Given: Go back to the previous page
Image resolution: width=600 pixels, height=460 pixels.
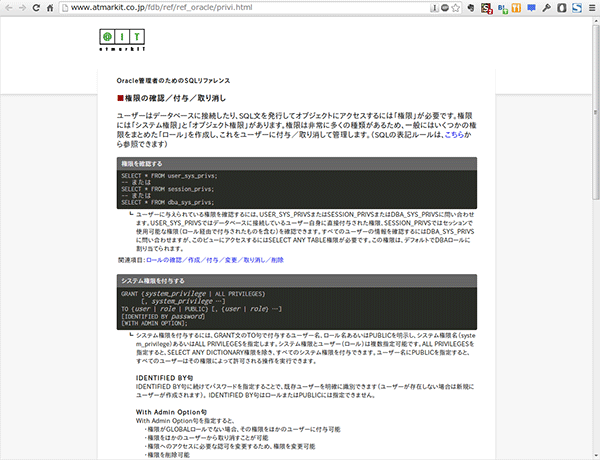Looking at the screenshot, I should tap(8, 8).
